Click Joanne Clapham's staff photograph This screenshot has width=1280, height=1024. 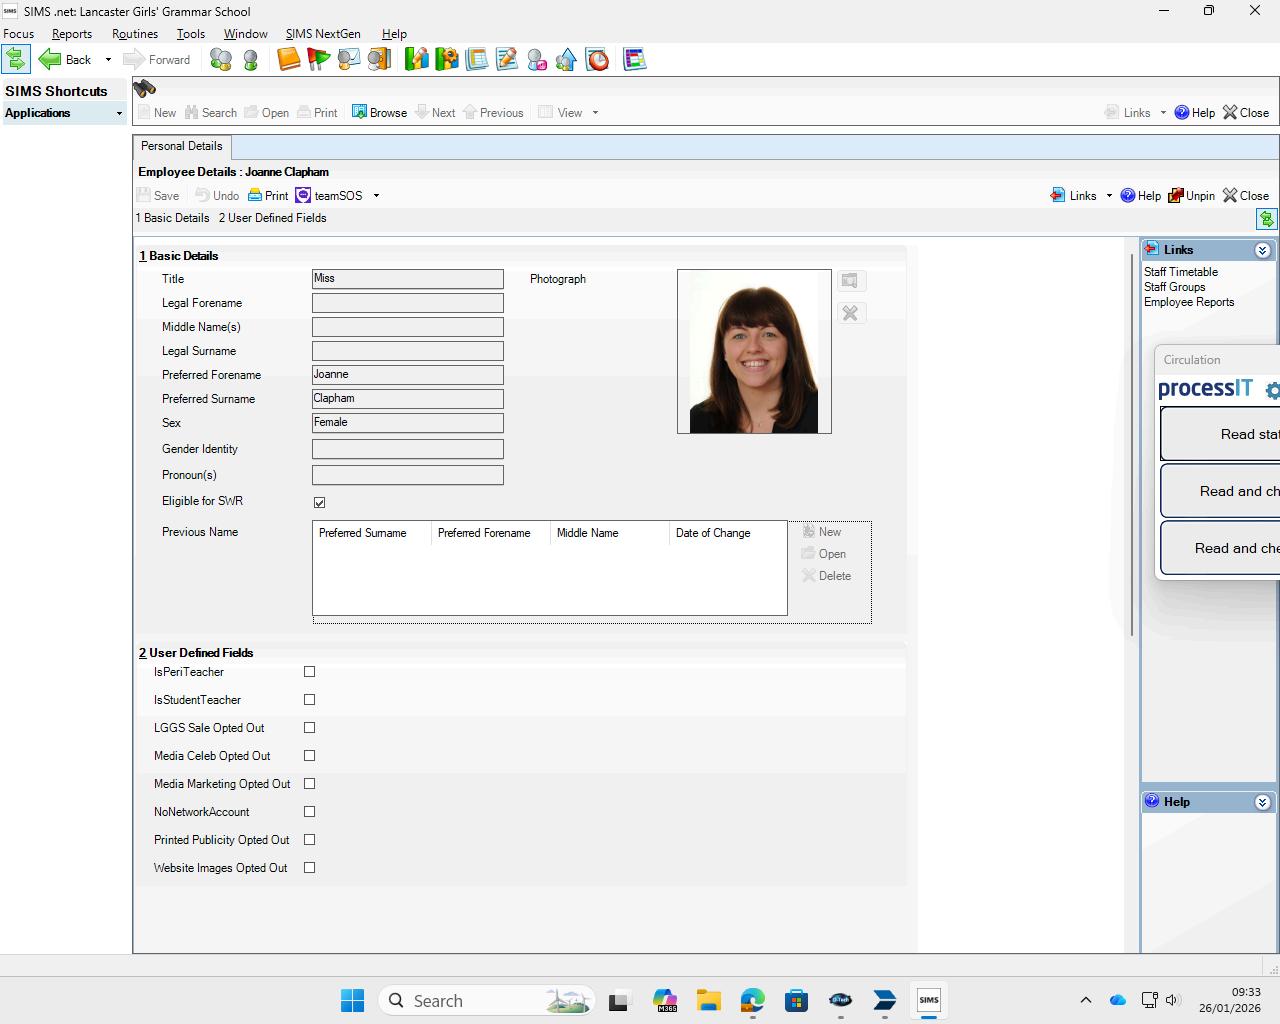pos(754,351)
